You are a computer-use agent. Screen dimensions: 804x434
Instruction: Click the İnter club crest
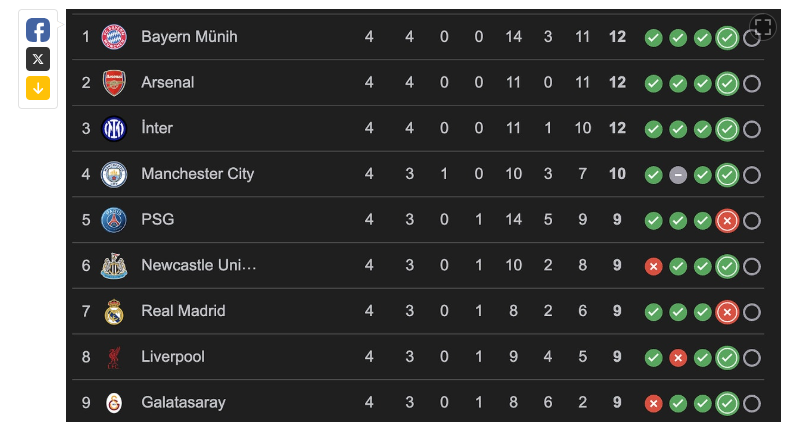point(114,129)
